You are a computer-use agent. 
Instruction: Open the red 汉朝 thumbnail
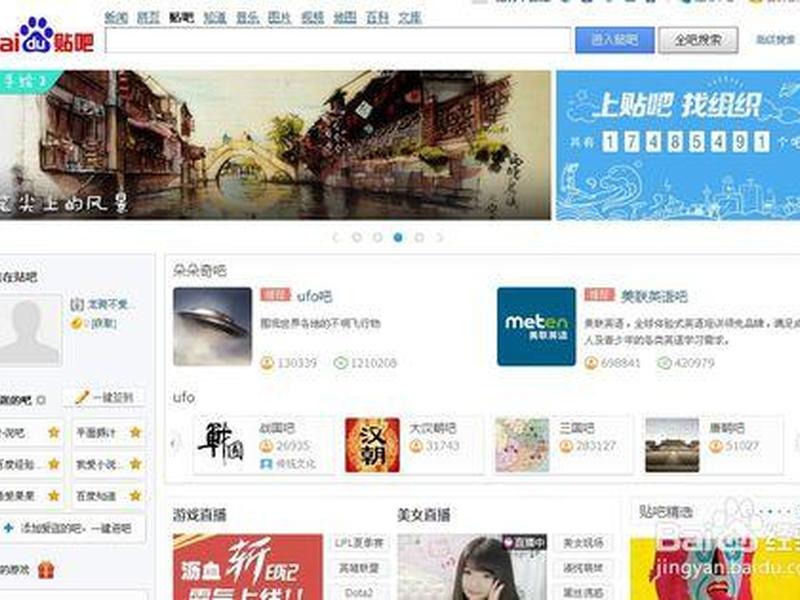tap(372, 445)
